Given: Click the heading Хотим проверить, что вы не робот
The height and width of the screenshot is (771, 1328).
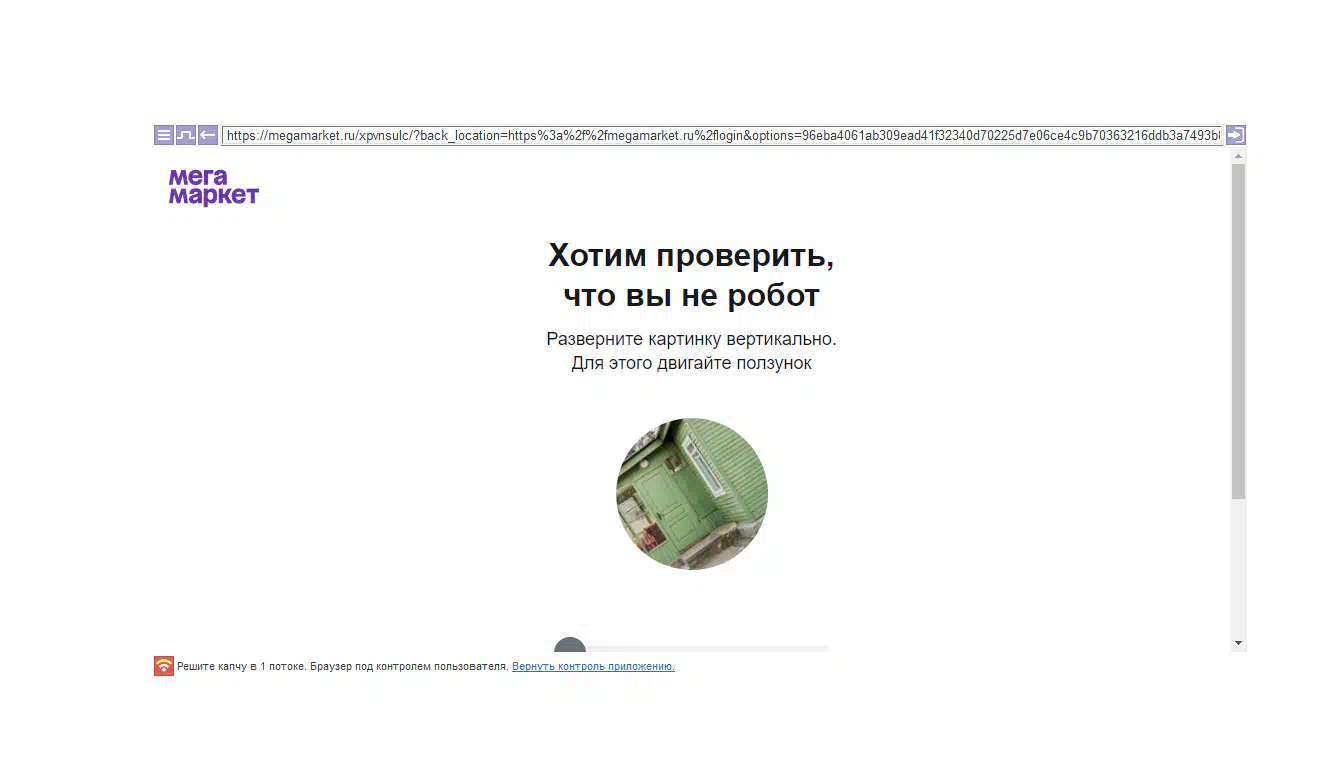Looking at the screenshot, I should [x=691, y=275].
